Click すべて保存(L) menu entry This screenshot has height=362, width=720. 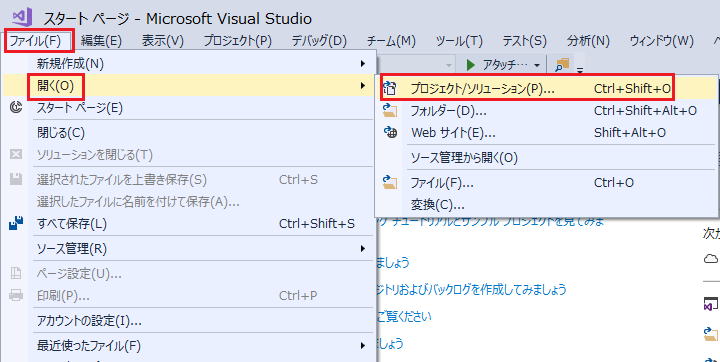[x=189, y=224]
